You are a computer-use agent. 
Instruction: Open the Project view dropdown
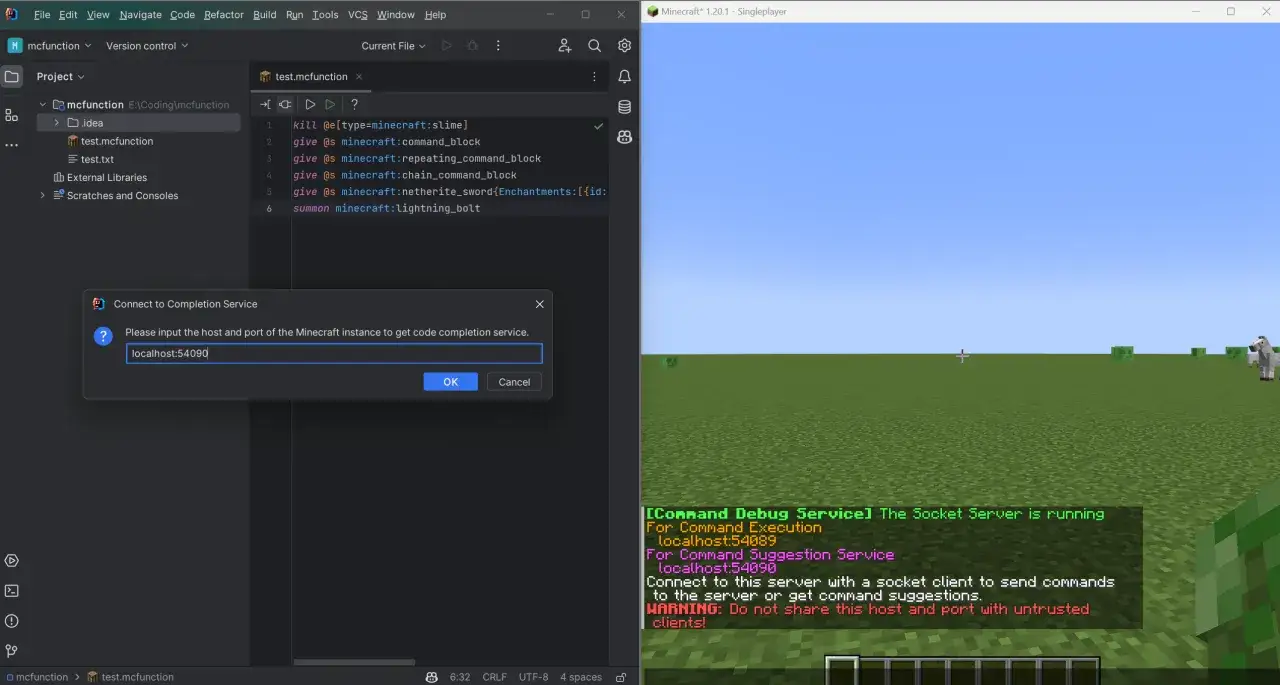tap(60, 76)
